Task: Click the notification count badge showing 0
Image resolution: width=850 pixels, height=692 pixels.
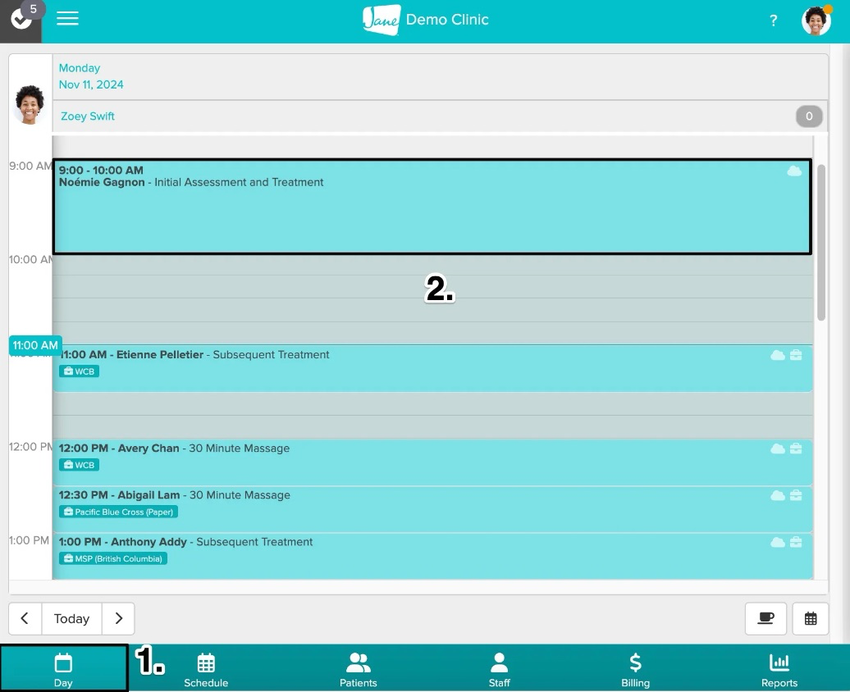Action: coord(809,116)
